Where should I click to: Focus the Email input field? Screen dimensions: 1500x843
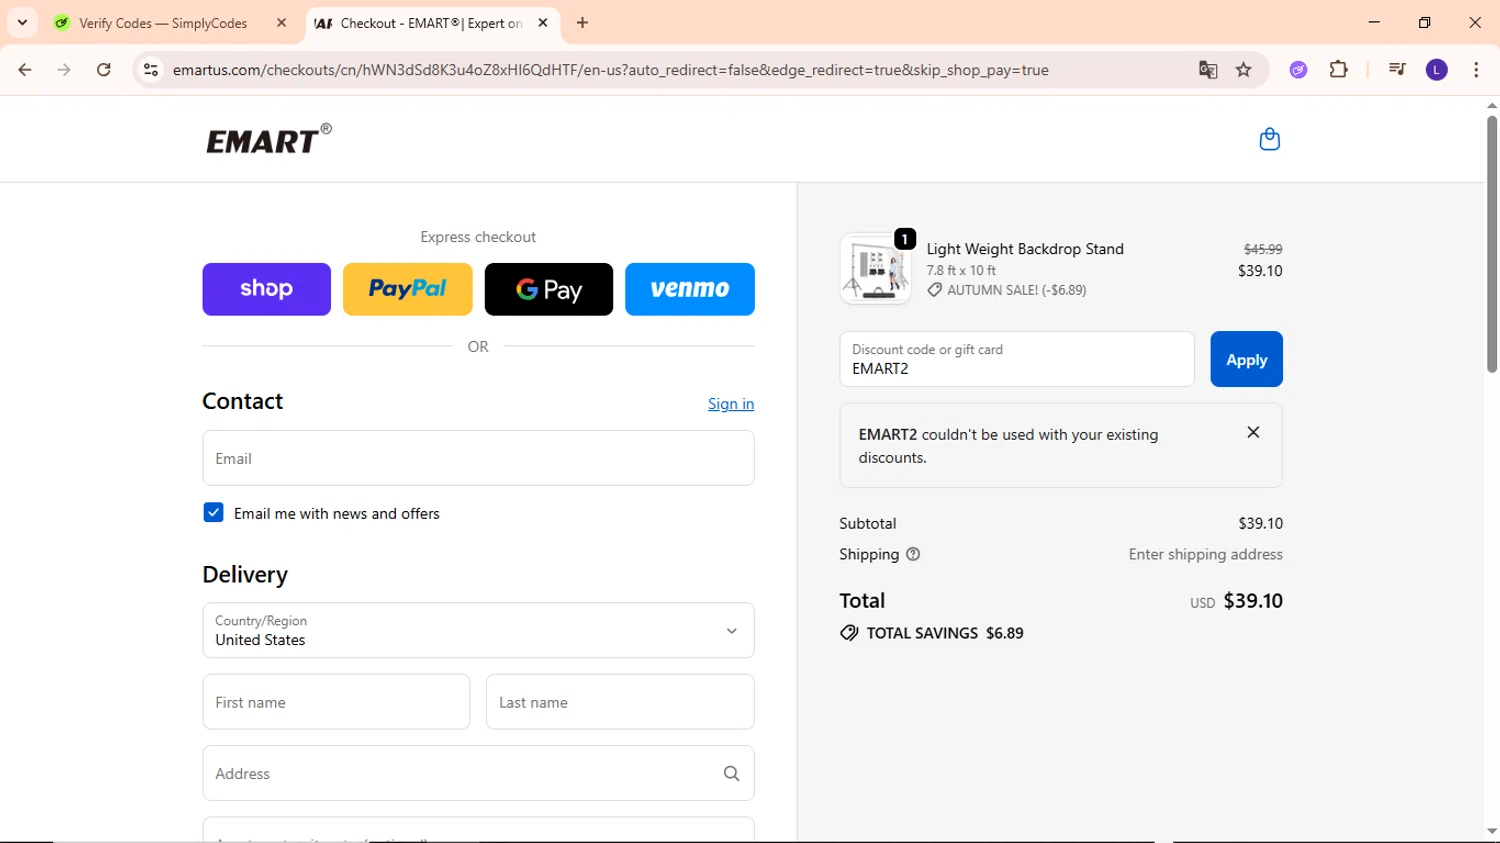coord(478,458)
